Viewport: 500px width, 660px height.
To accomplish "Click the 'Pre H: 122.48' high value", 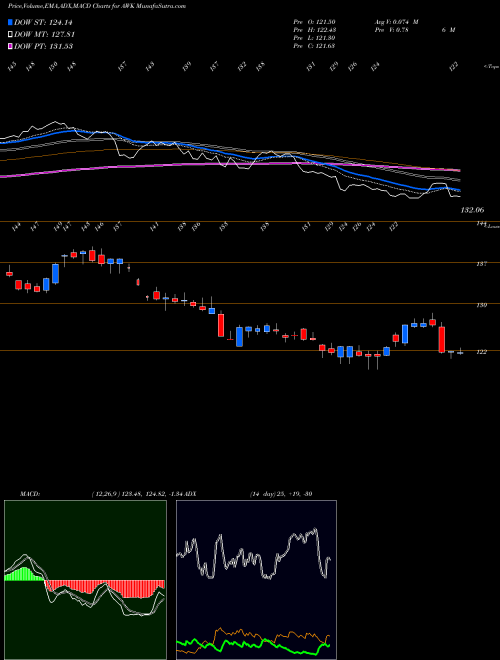I will (x=314, y=30).
